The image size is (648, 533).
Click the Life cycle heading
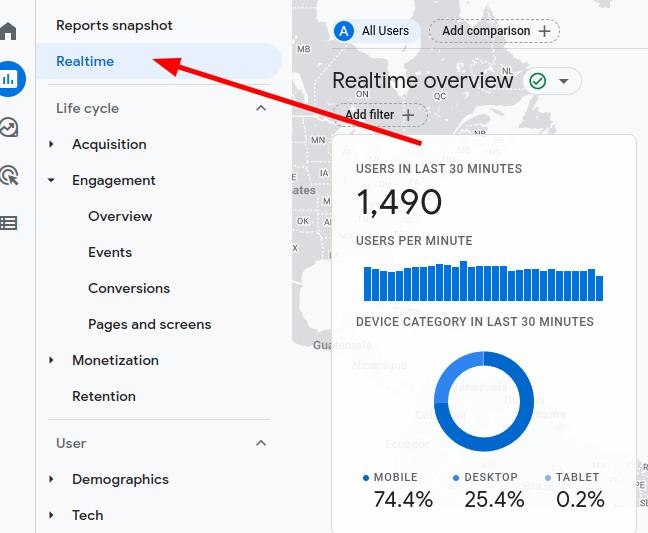88,108
